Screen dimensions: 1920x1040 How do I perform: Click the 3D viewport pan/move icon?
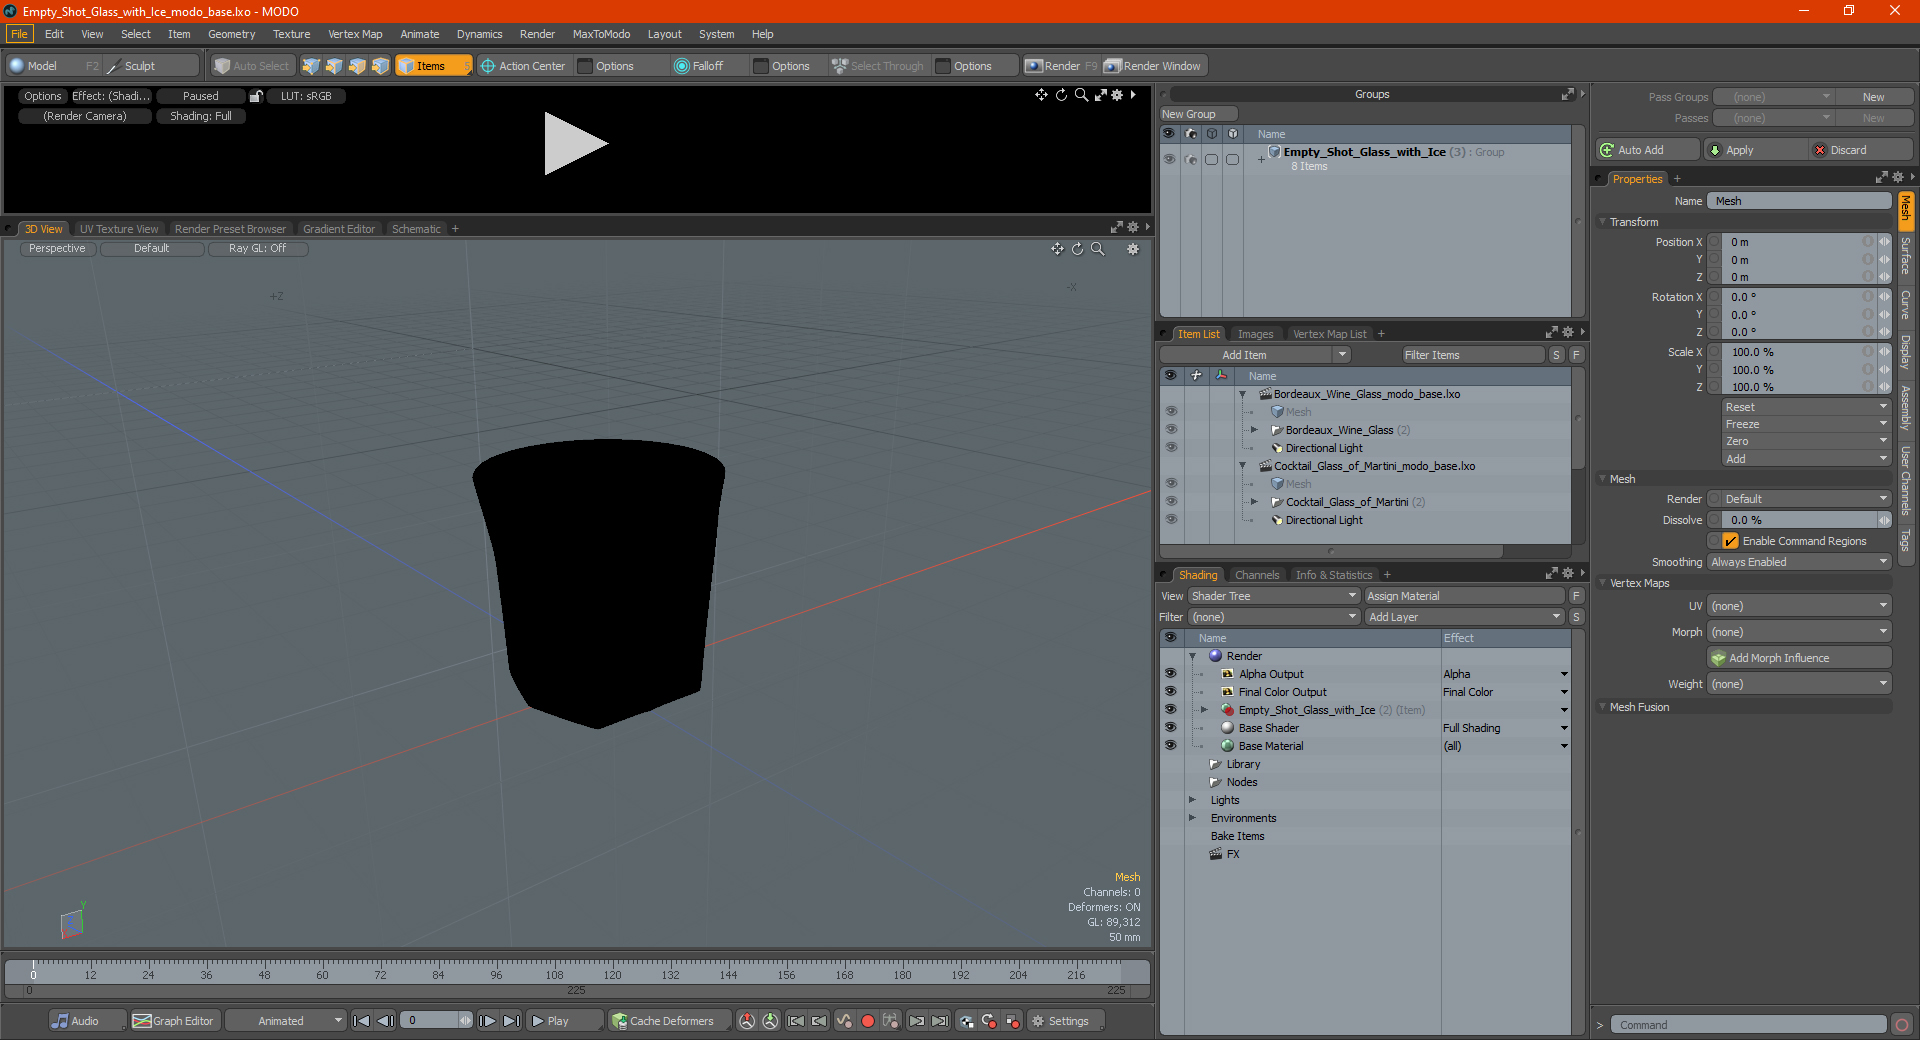[x=1057, y=249]
